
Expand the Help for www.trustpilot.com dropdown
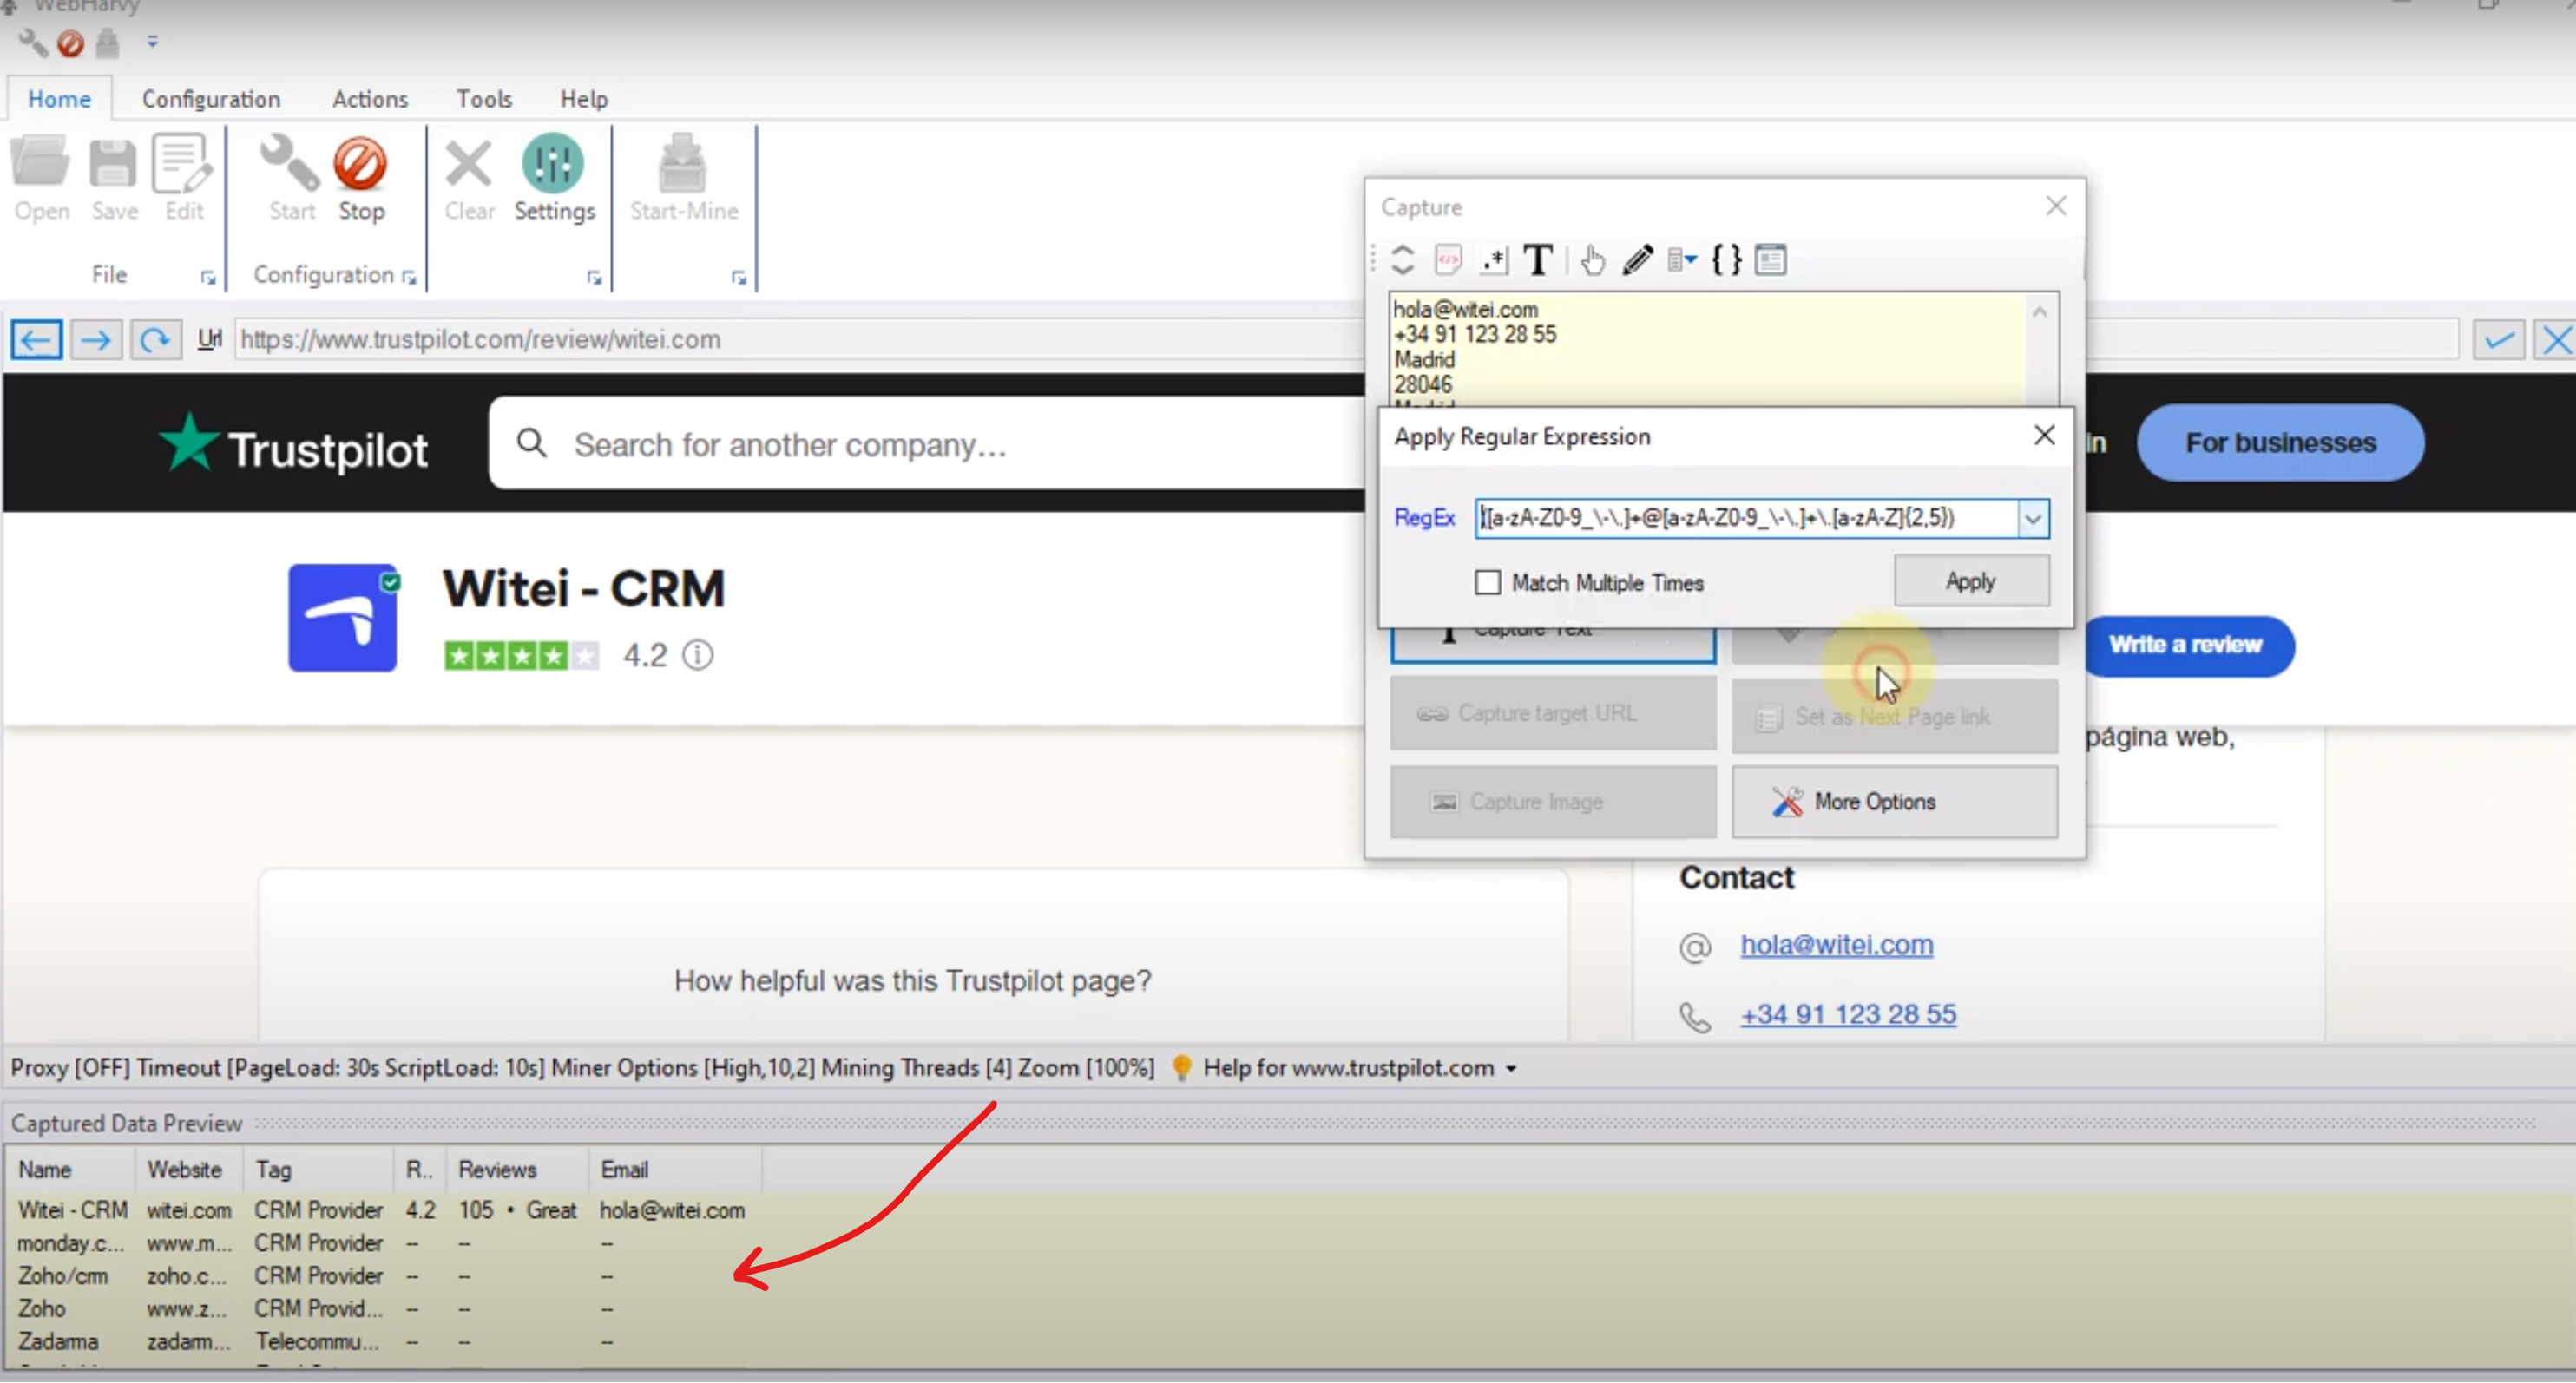click(x=1511, y=1069)
